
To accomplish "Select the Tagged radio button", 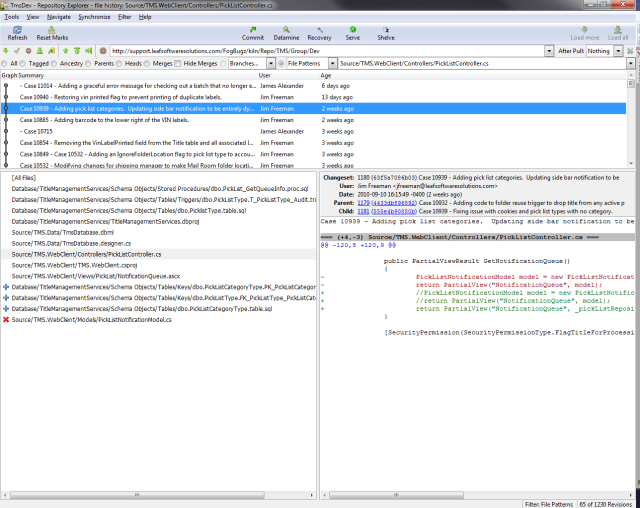I will point(22,64).
